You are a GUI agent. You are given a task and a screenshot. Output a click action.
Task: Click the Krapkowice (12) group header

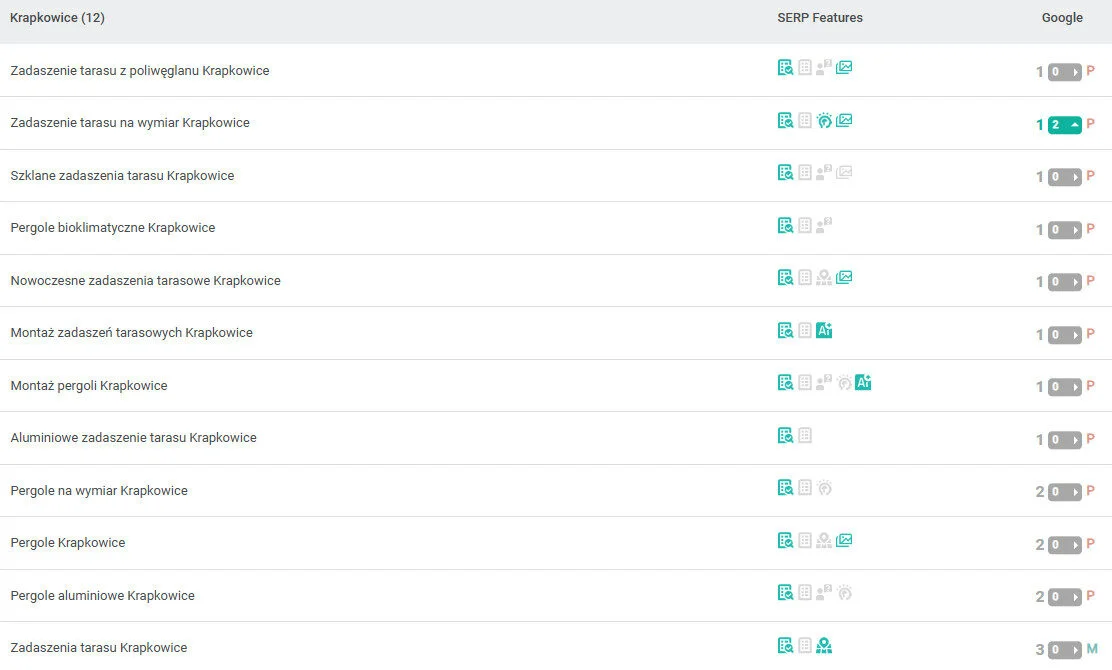[57, 18]
